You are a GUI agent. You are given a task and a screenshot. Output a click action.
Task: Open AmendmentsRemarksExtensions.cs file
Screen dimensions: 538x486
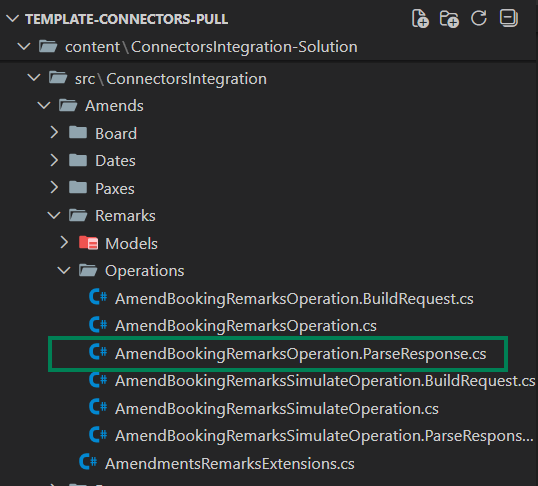230,464
